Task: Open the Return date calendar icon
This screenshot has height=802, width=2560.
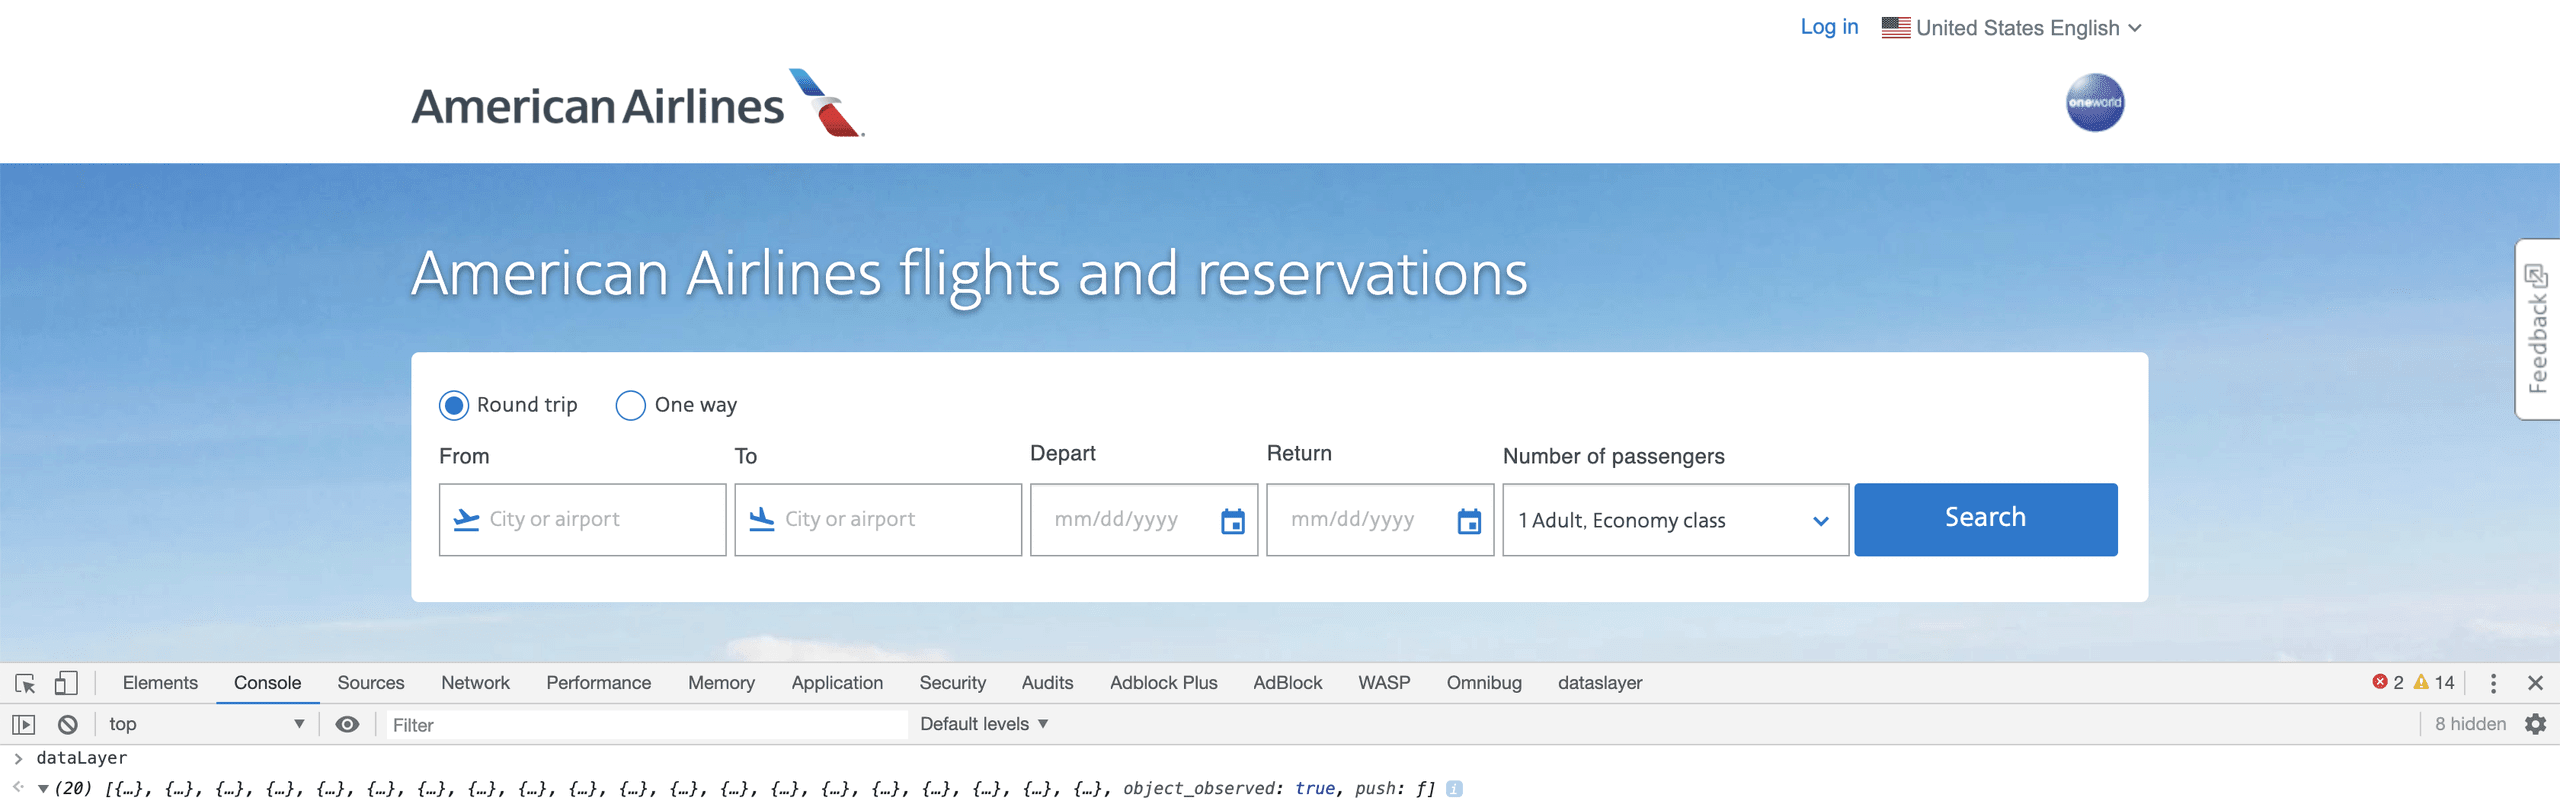Action: pyautogui.click(x=1468, y=521)
